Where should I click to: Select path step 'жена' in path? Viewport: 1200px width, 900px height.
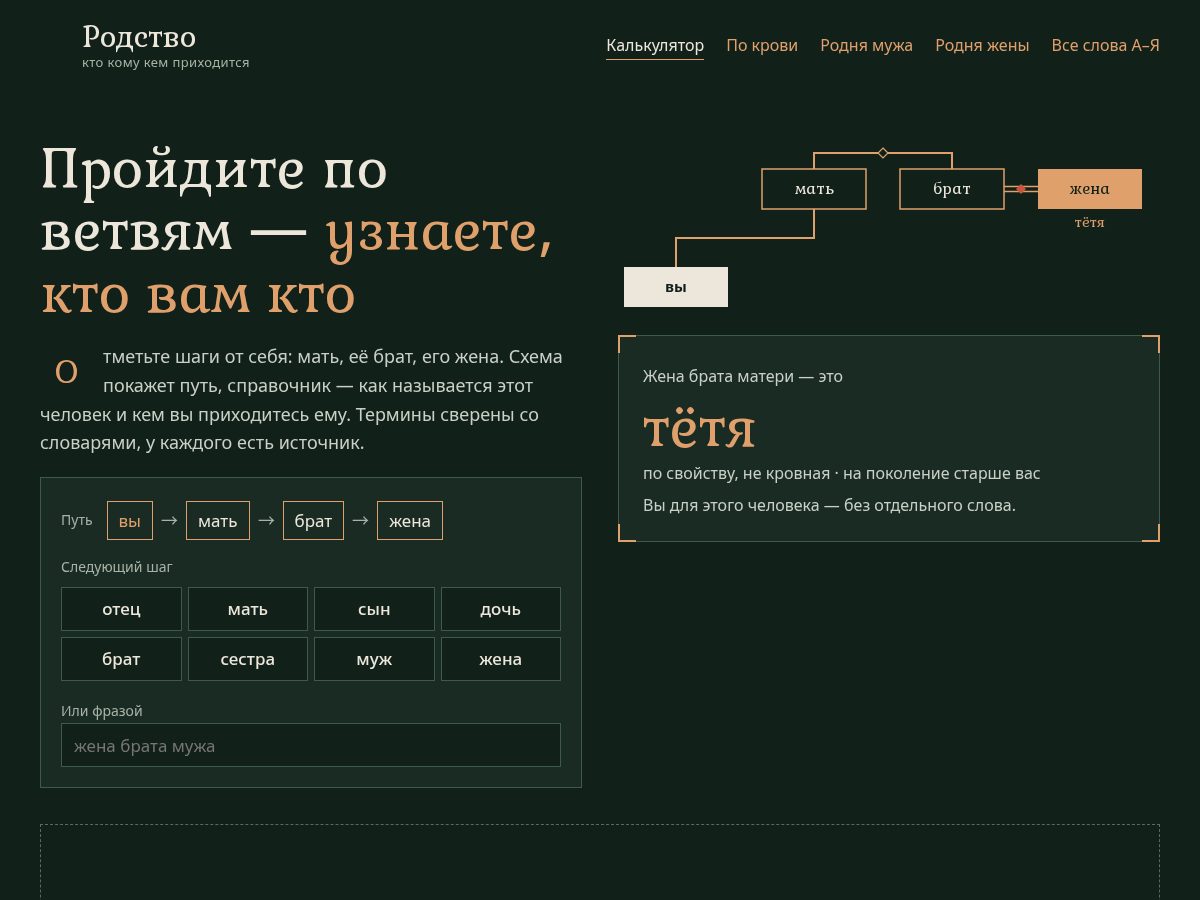[410, 521]
